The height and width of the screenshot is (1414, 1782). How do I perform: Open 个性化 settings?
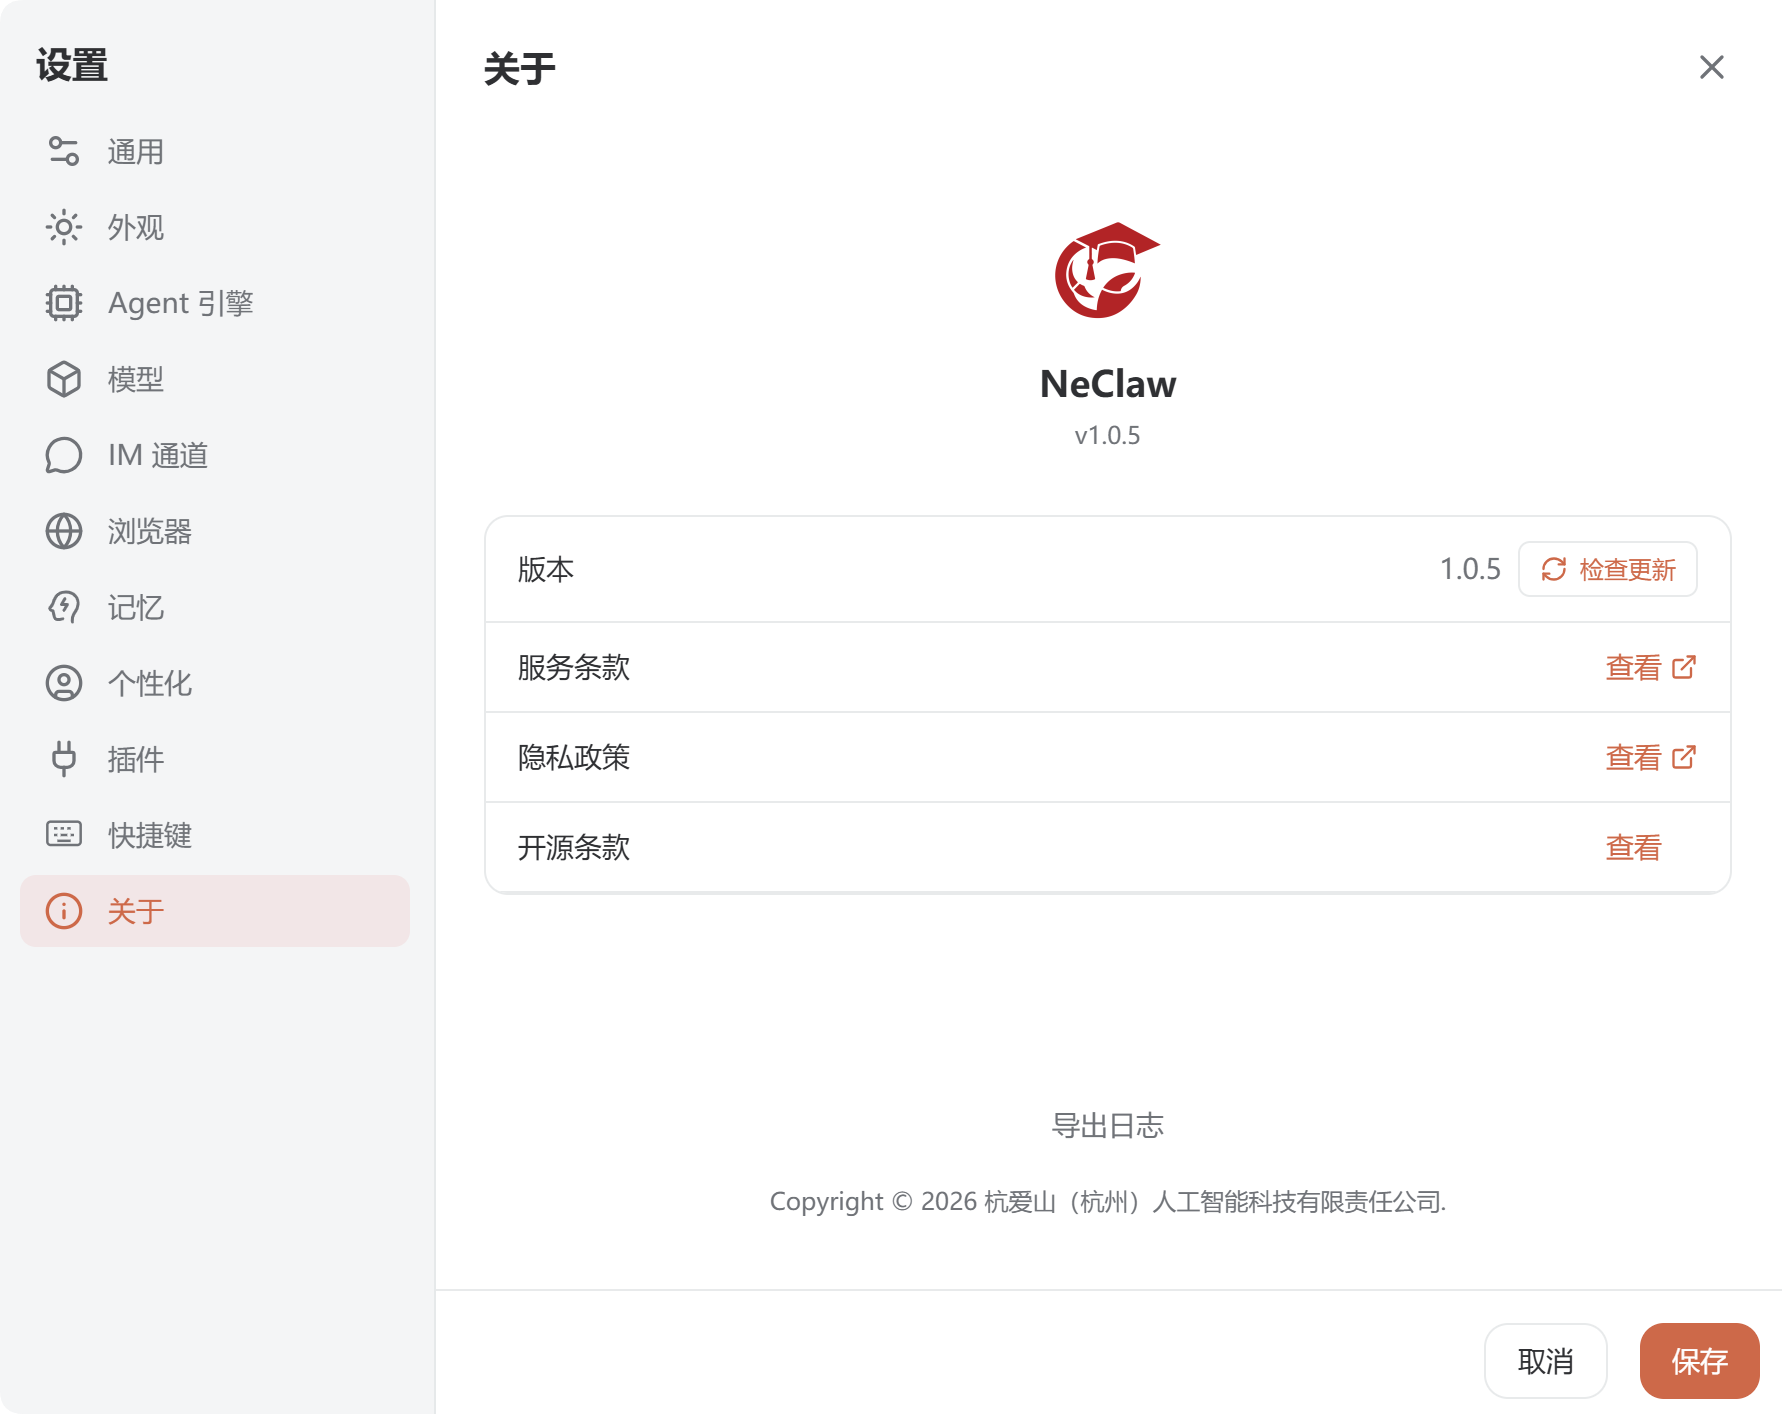215,683
